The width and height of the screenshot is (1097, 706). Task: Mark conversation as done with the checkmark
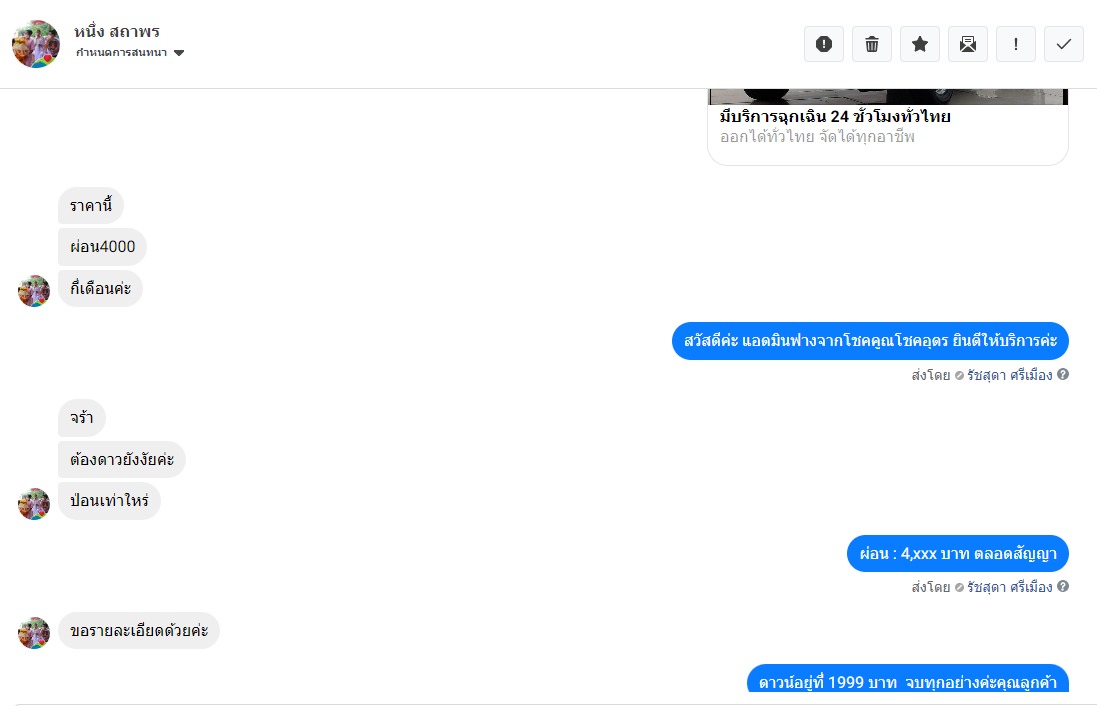[1064, 44]
